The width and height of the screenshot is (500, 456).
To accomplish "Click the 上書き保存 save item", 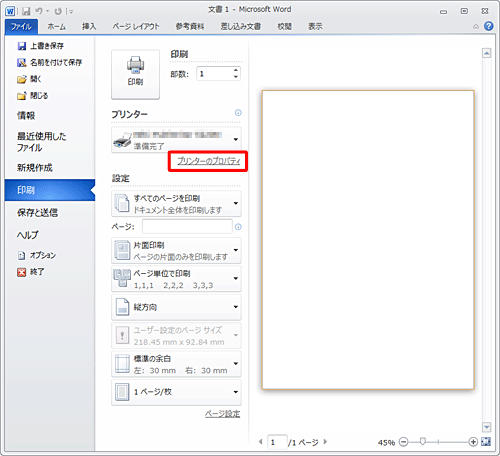I will coord(40,46).
